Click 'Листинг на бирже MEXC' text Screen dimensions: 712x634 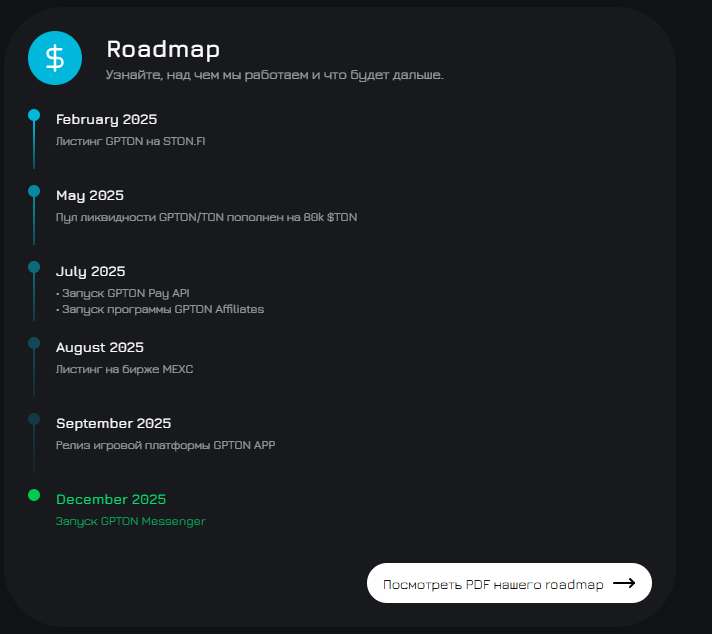124,369
